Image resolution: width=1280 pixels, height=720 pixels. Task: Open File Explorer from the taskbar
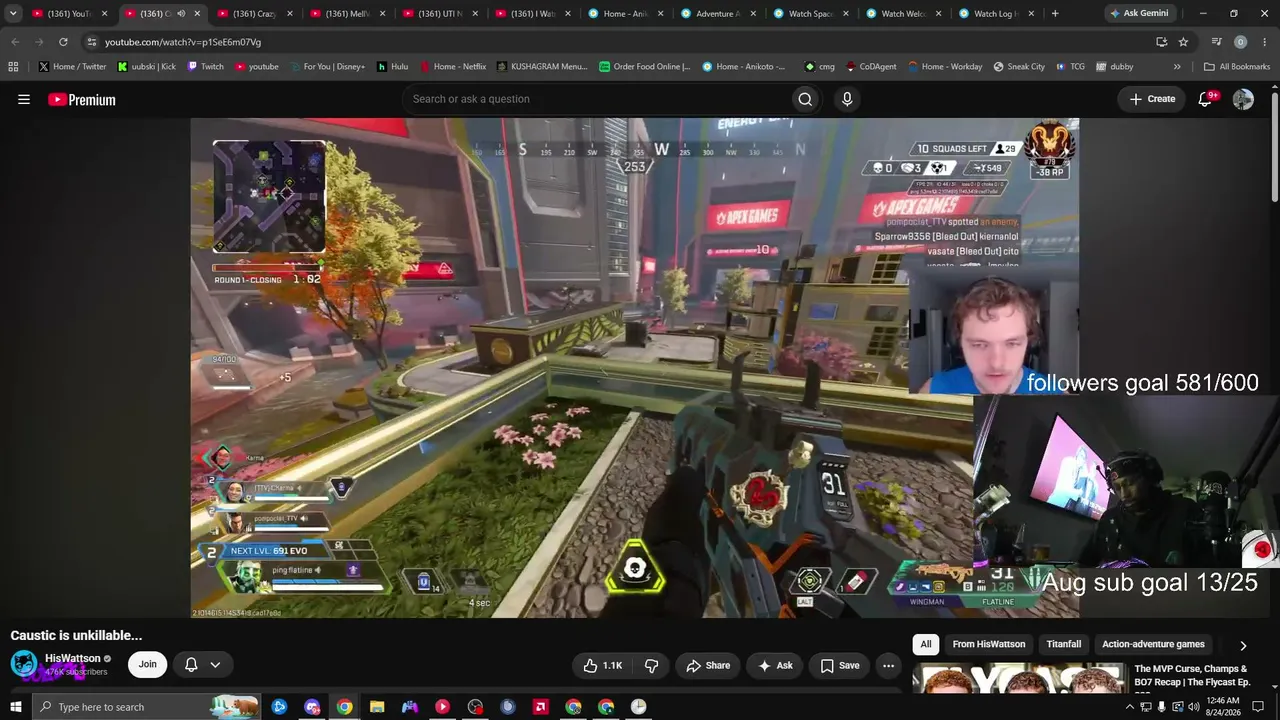[x=377, y=707]
